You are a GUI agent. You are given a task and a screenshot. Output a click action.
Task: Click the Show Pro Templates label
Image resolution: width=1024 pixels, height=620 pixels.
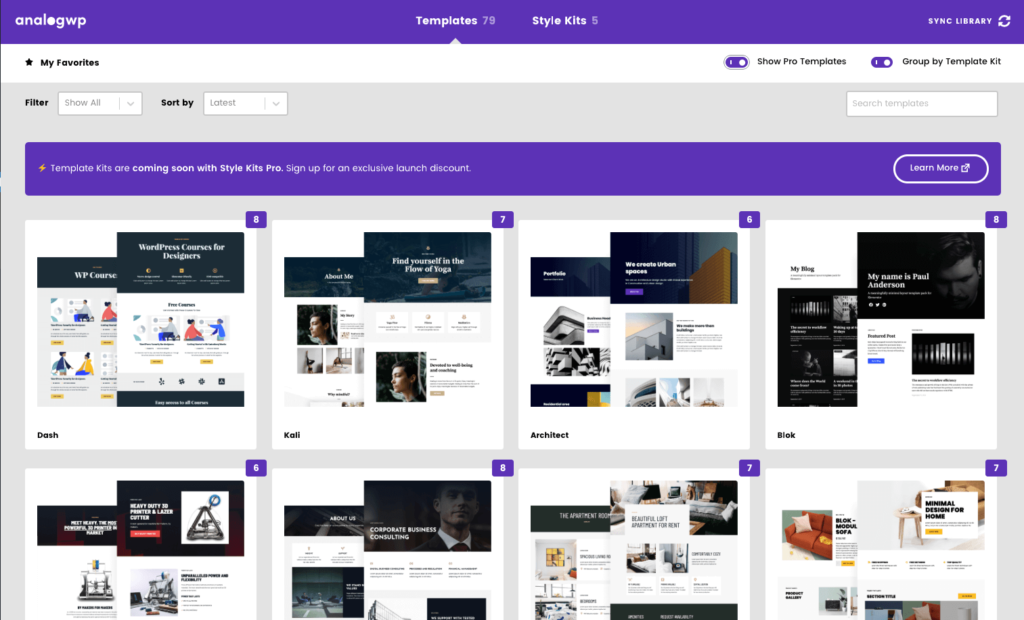tap(801, 61)
